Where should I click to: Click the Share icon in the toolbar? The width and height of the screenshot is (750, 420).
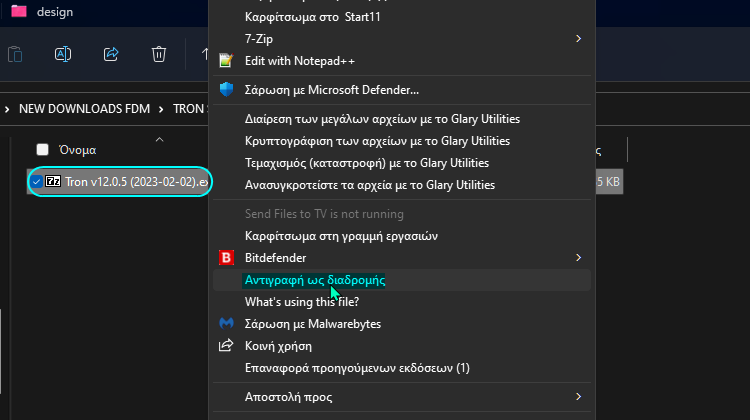click(111, 54)
